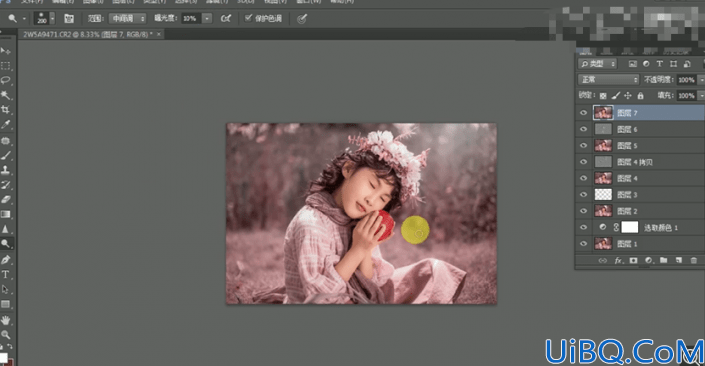Hide 图层 1 with its eye icon
The image size is (705, 366).
pyautogui.click(x=584, y=244)
